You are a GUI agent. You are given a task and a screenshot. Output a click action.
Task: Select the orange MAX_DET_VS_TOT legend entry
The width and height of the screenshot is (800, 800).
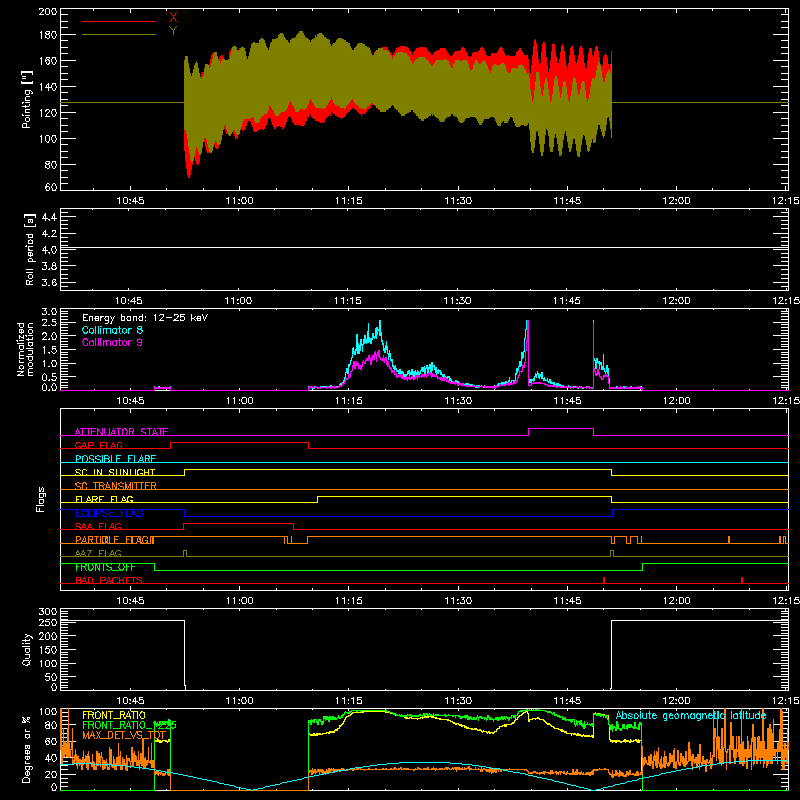pos(124,735)
